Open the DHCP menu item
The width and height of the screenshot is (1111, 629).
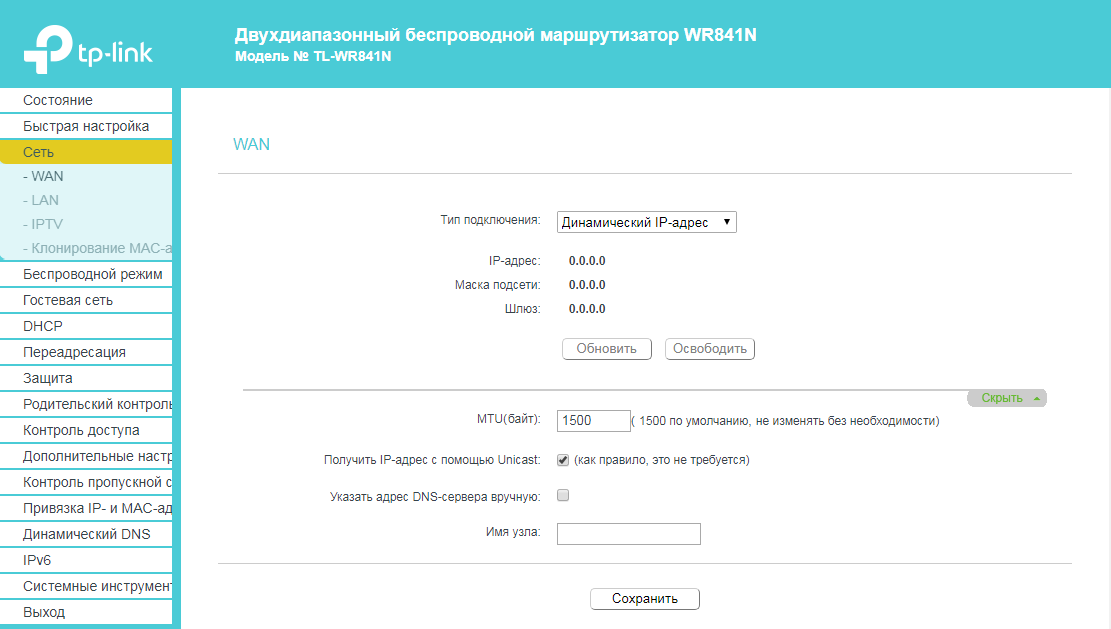tap(86, 326)
